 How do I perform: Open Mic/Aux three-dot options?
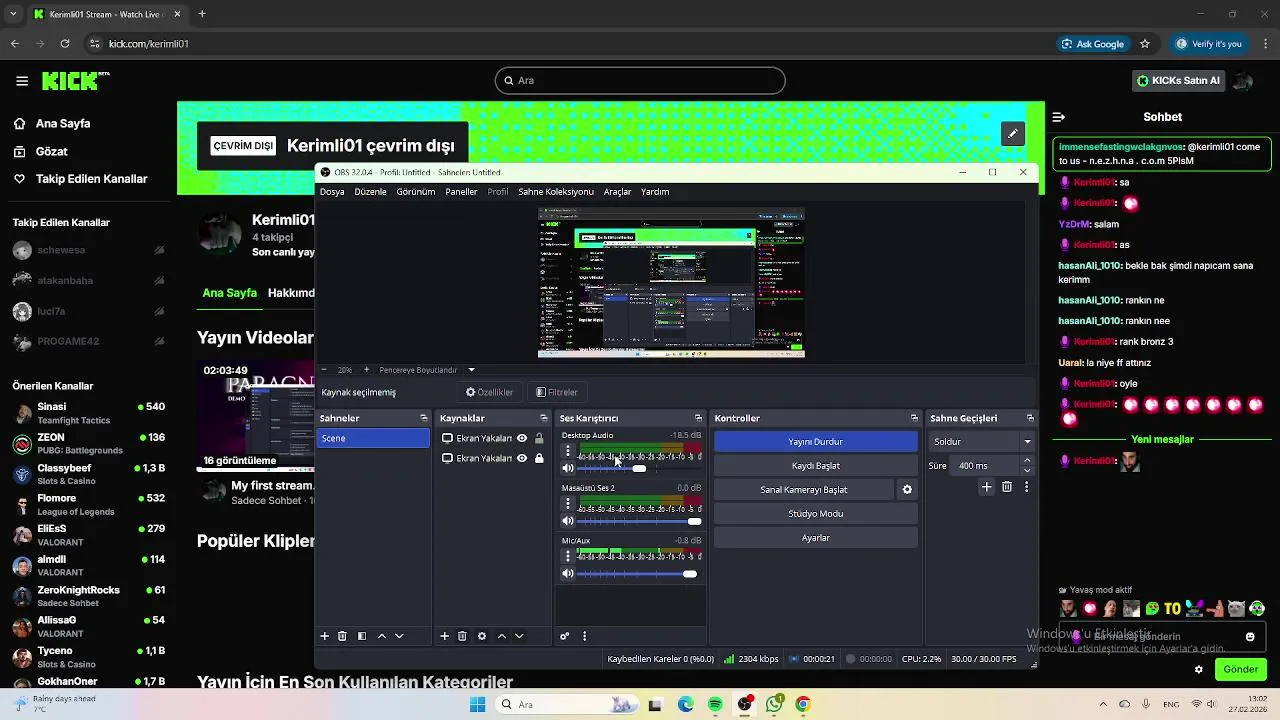click(x=568, y=556)
